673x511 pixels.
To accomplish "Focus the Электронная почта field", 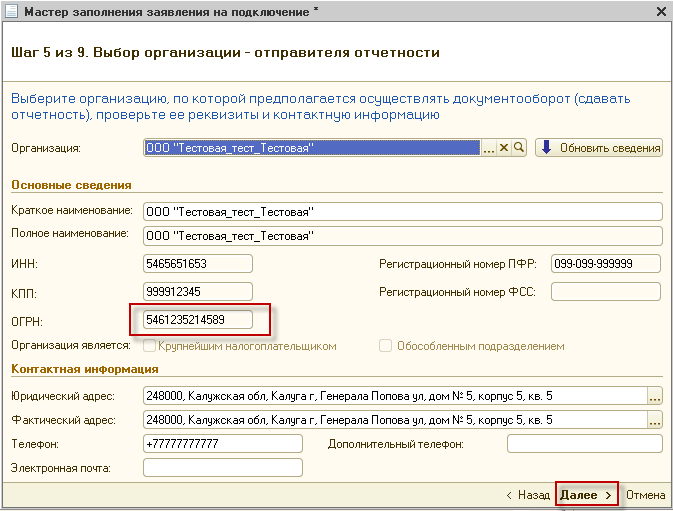I will tap(222, 468).
